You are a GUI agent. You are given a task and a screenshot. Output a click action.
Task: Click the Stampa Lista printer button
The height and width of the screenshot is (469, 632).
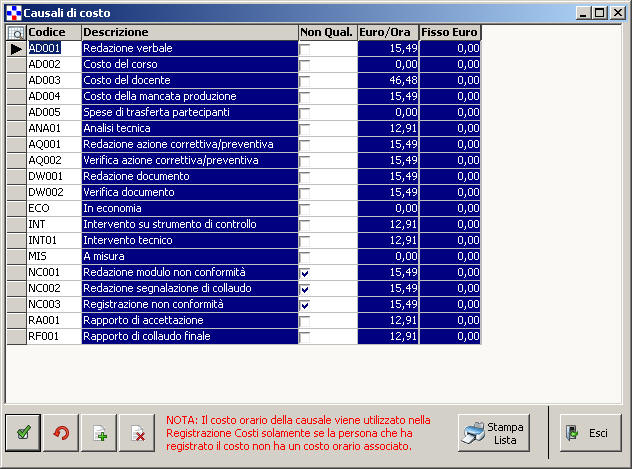click(493, 432)
